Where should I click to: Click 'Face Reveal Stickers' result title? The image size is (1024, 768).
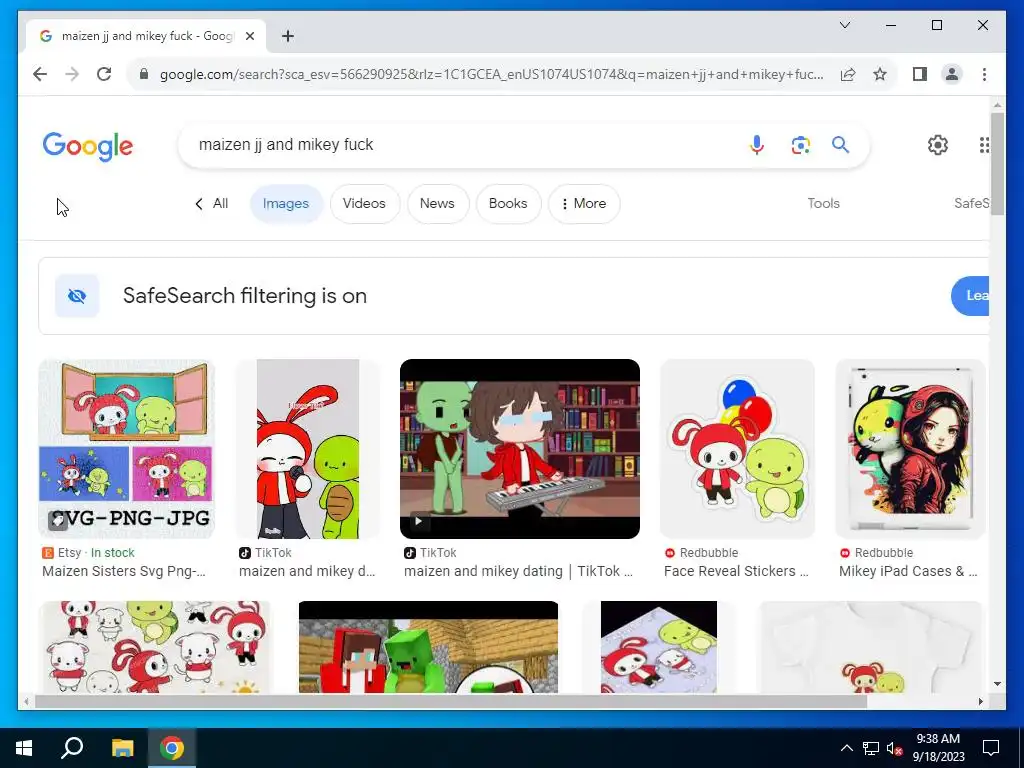click(736, 571)
